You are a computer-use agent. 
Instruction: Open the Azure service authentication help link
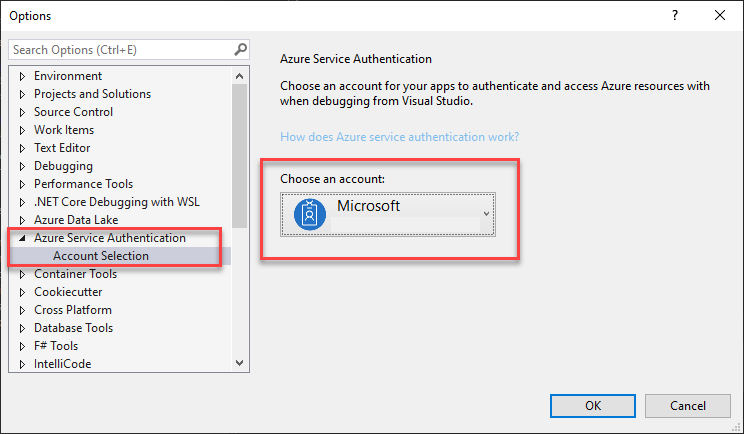[399, 137]
